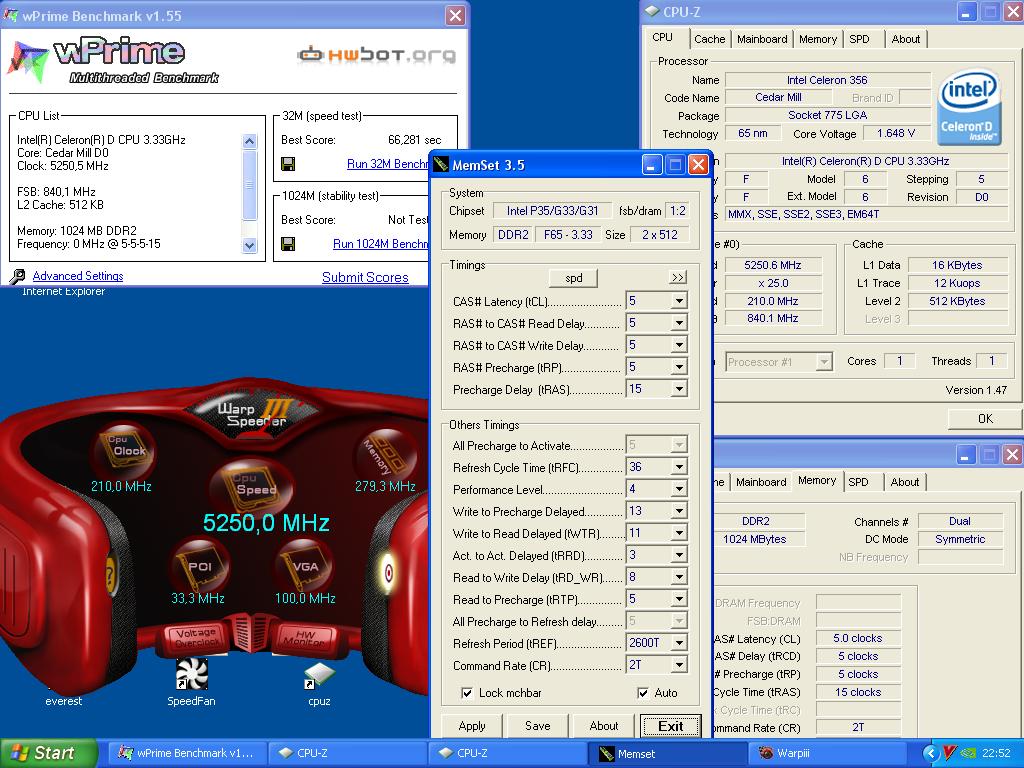1024x768 pixels.
Task: Click the Apply button in MemSet
Action: point(472,726)
